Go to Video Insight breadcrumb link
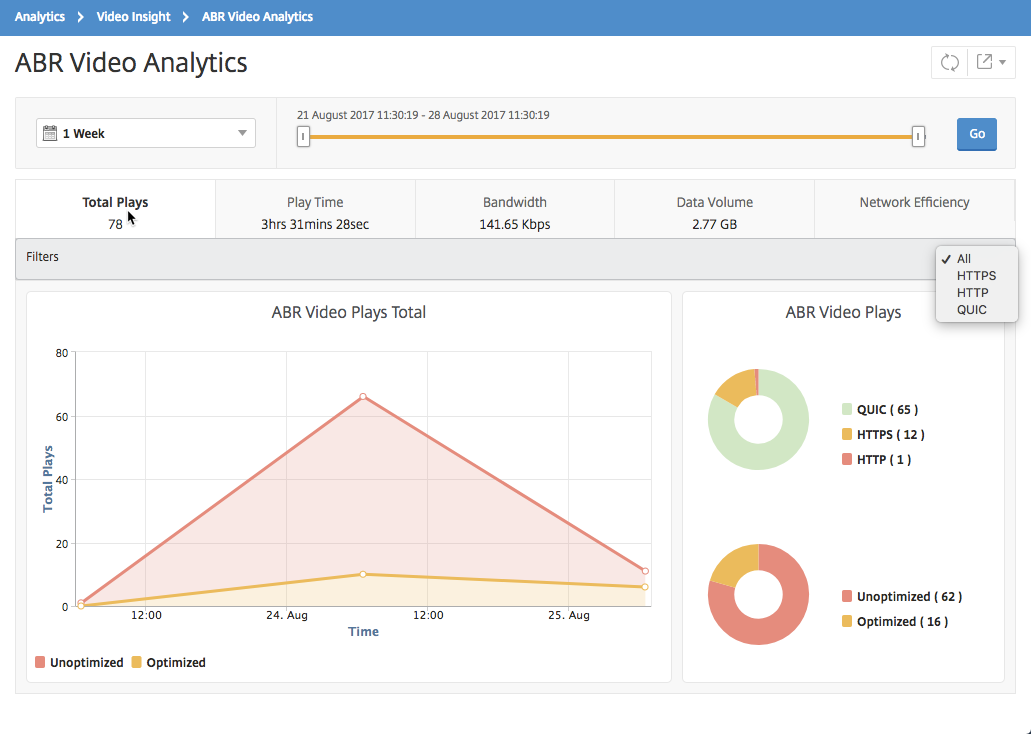1031x734 pixels. (133, 16)
